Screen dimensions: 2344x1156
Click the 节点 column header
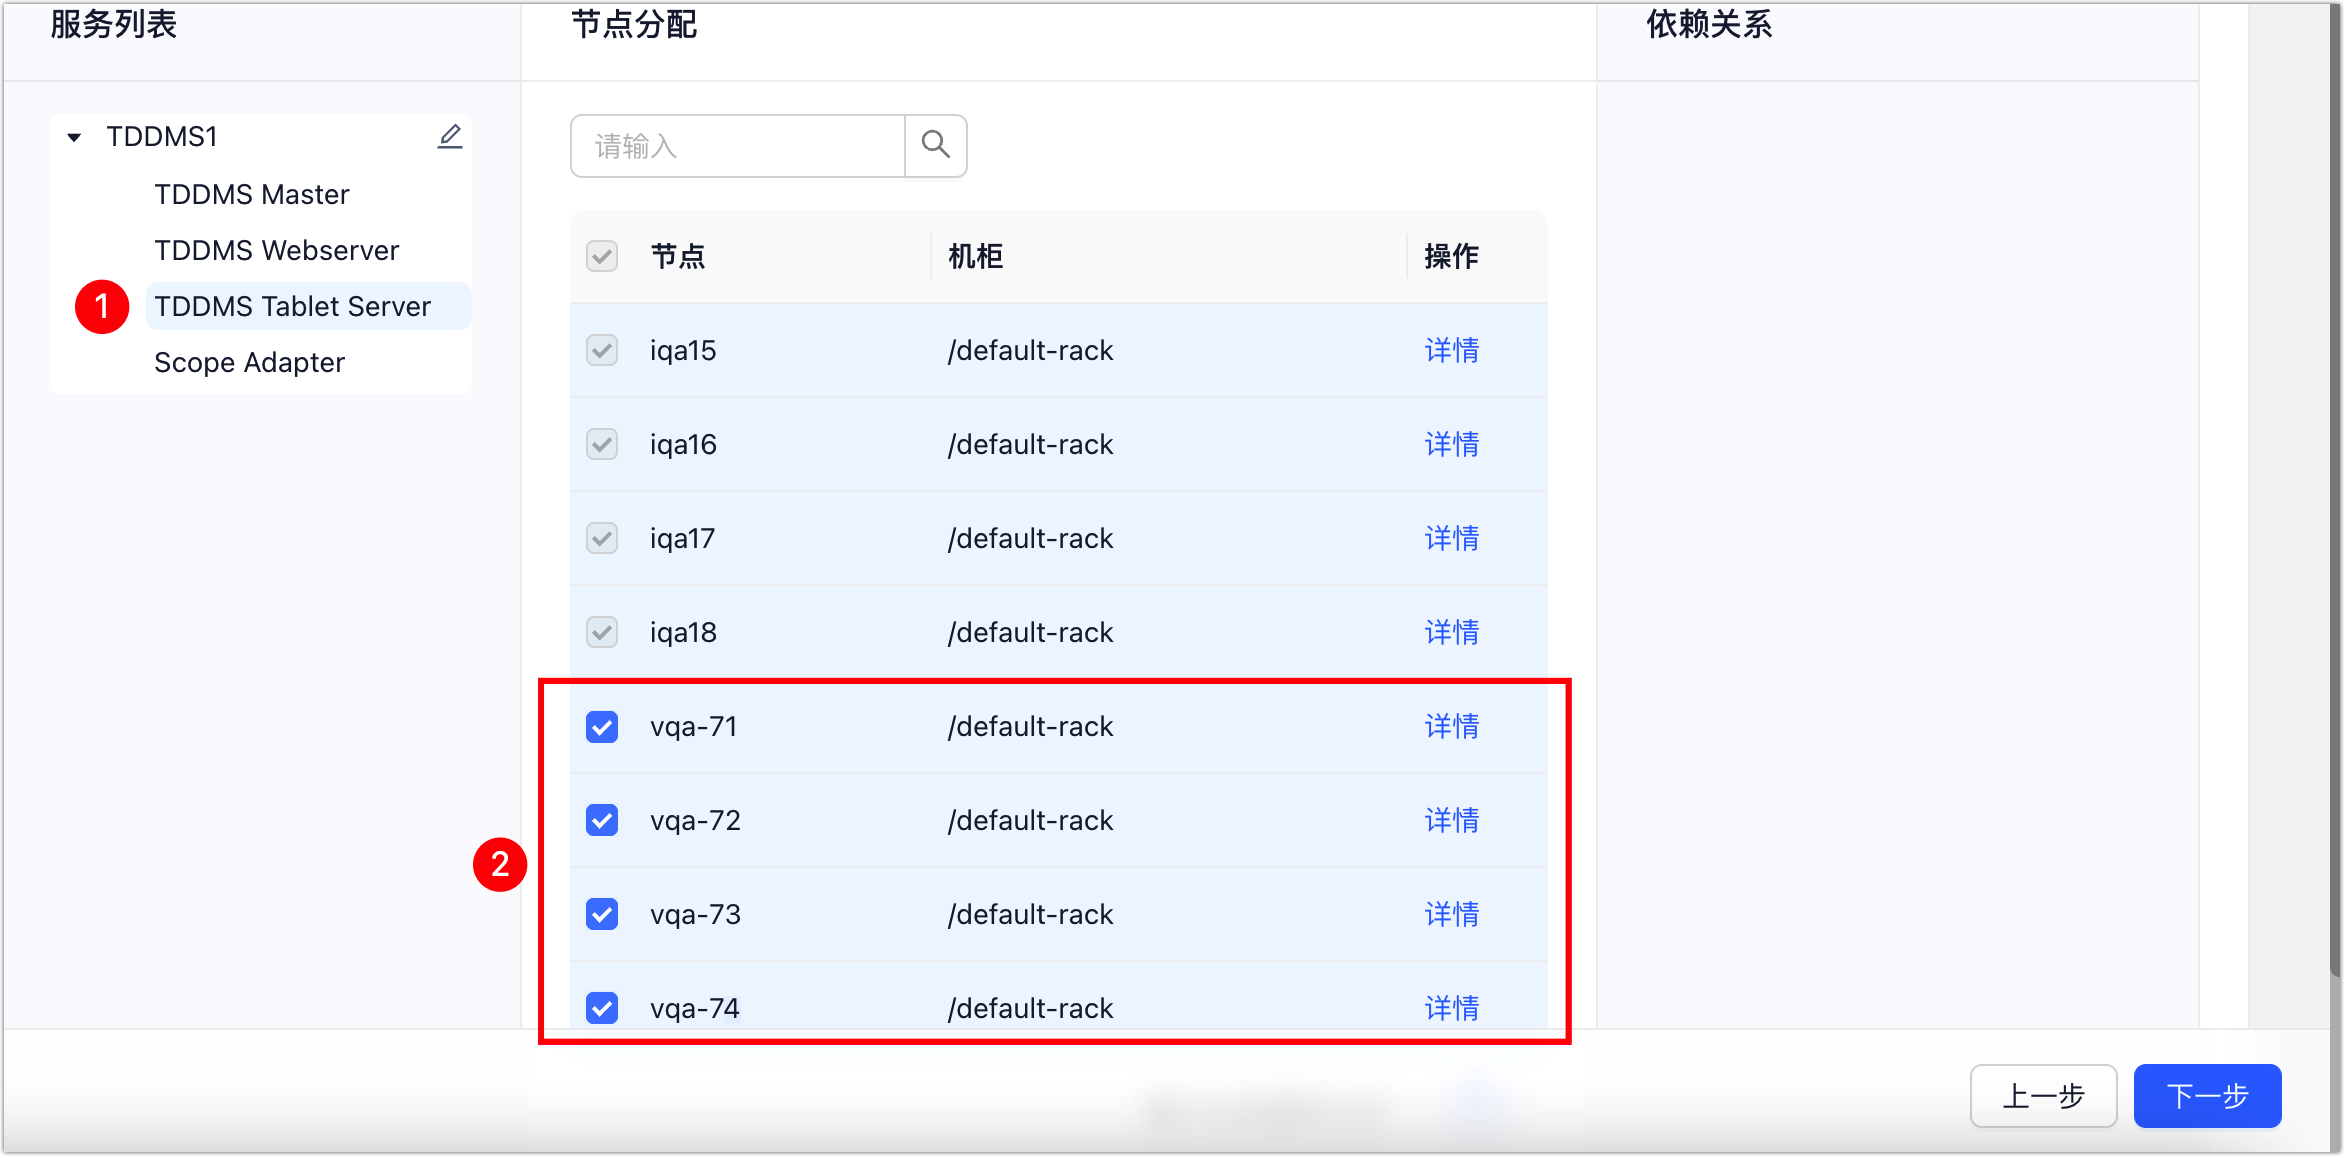[x=678, y=256]
